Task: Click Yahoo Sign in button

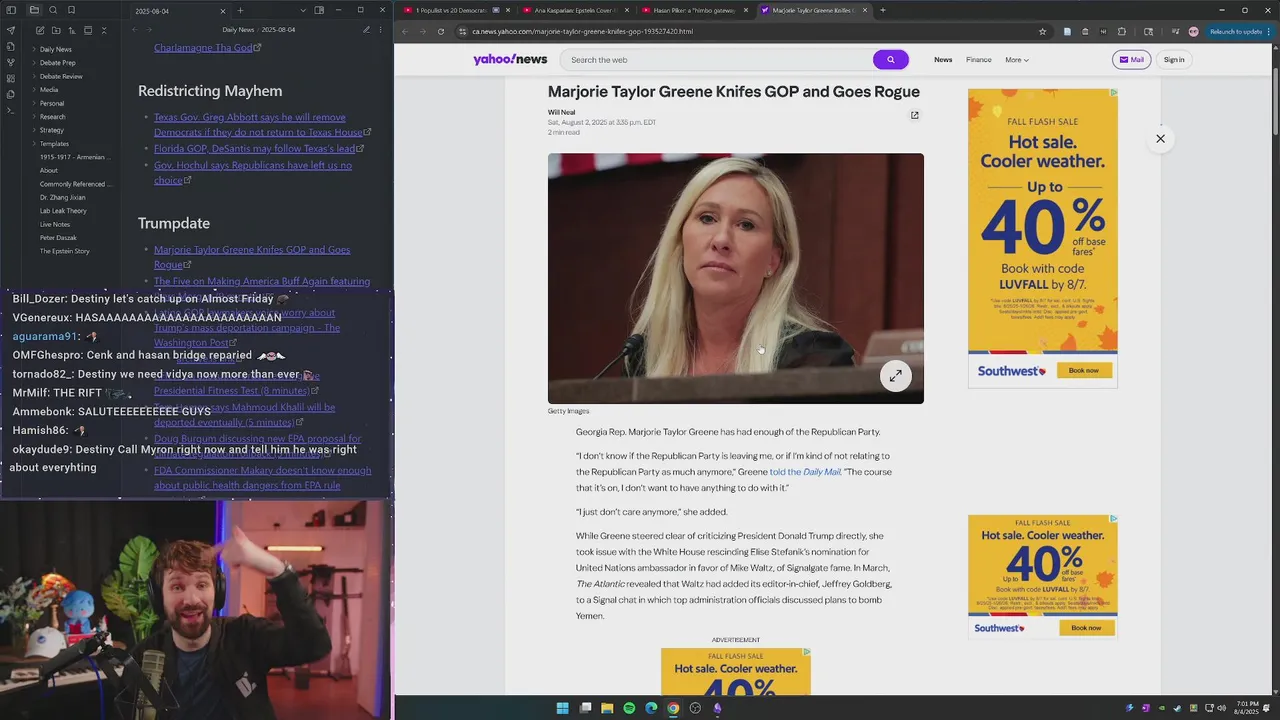Action: (x=1174, y=60)
